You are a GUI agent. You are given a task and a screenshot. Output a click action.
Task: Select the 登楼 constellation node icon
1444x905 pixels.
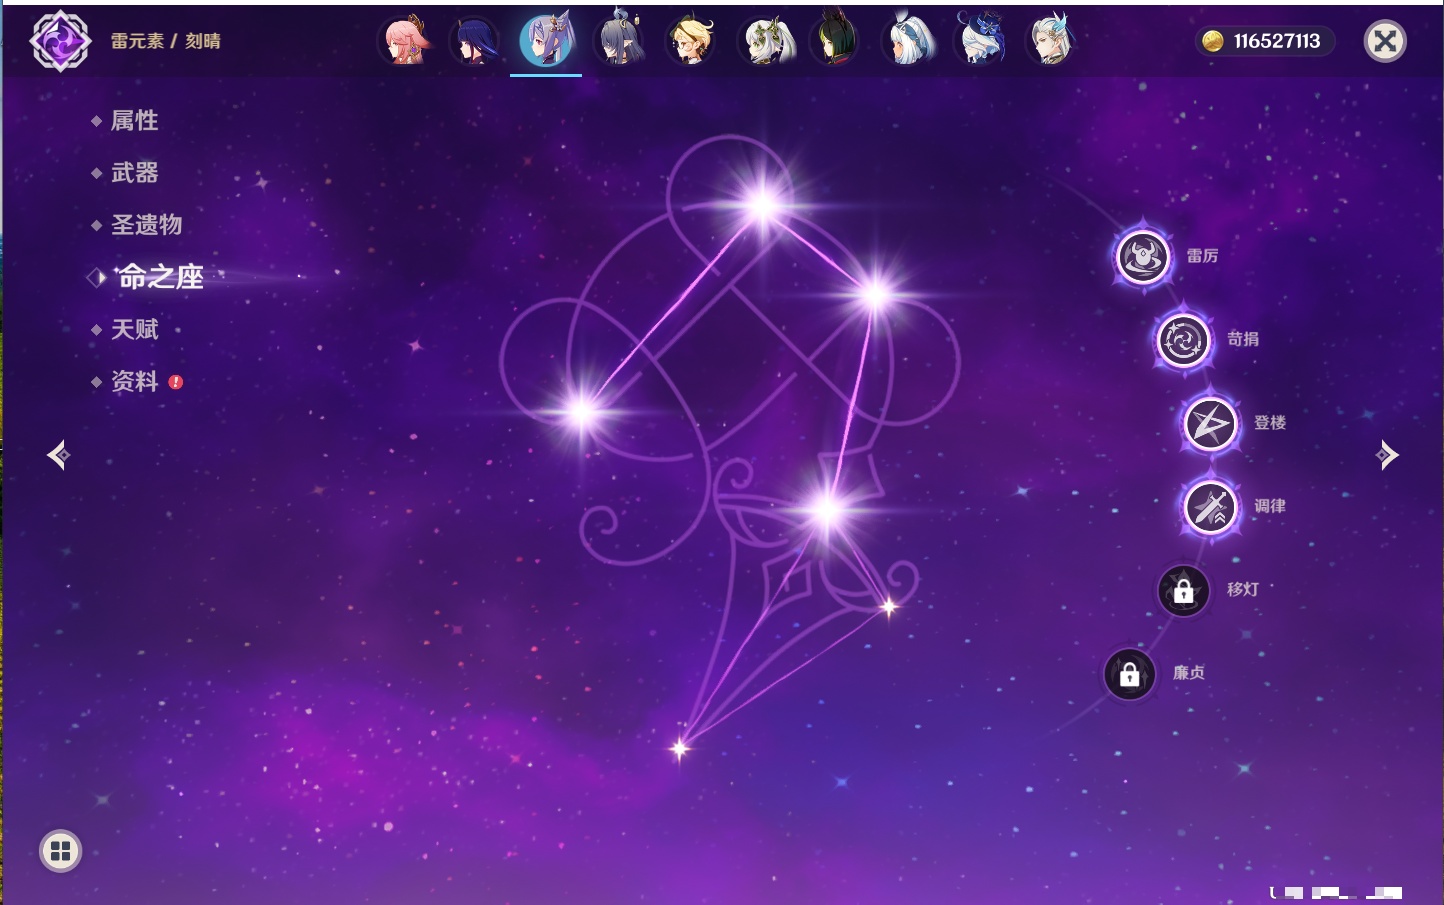click(x=1211, y=424)
